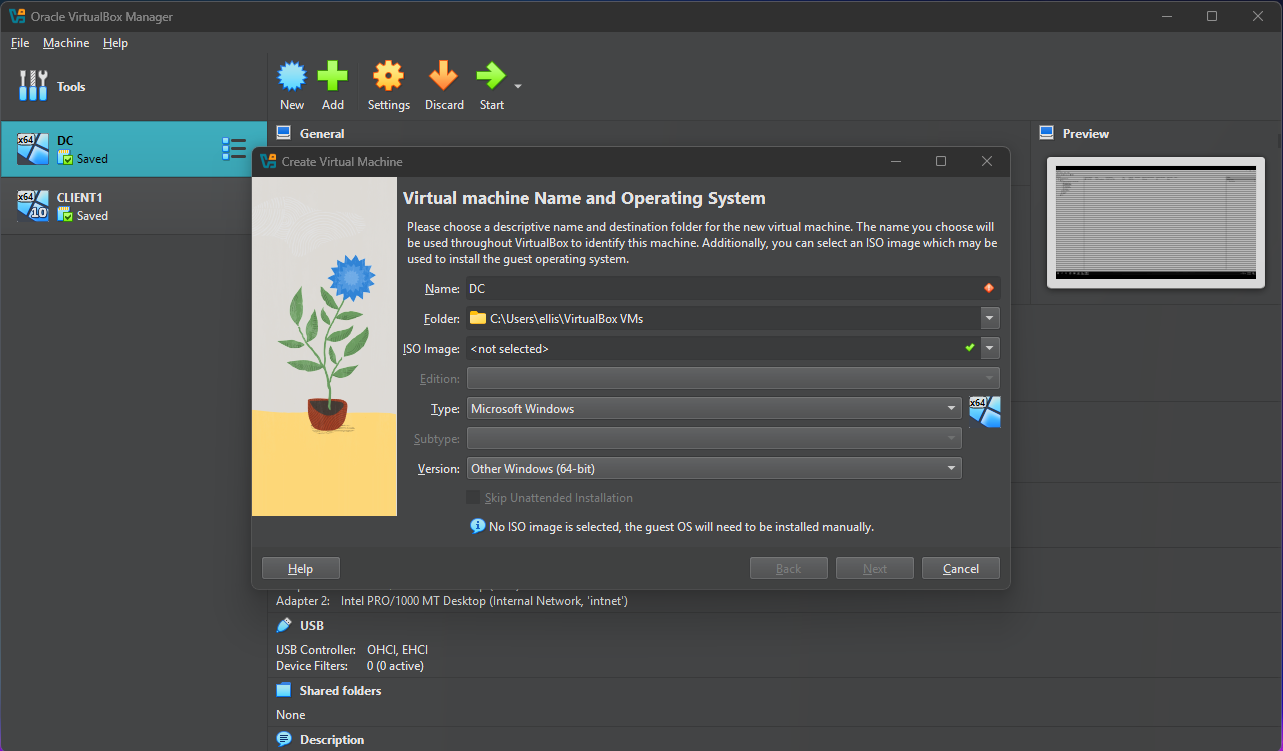Click the DC machine OS icon
The height and width of the screenshot is (751, 1283).
click(x=33, y=149)
